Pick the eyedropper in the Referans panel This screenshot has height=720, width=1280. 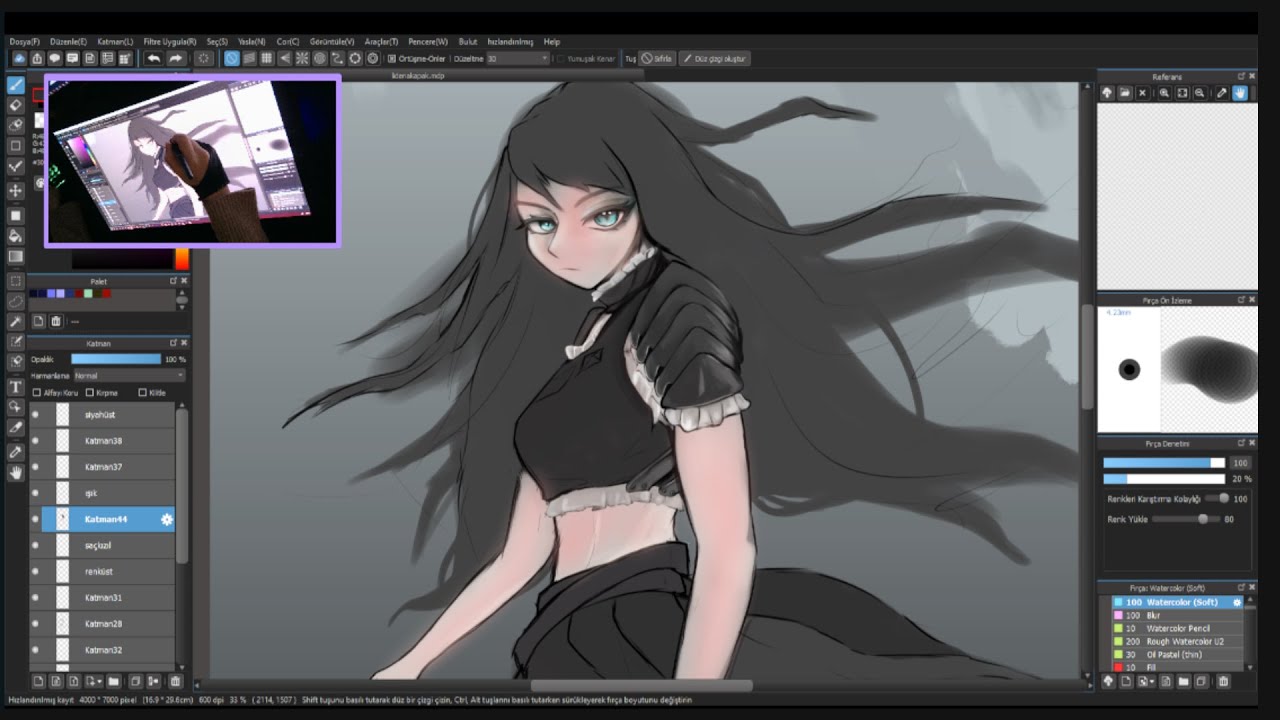[1221, 93]
